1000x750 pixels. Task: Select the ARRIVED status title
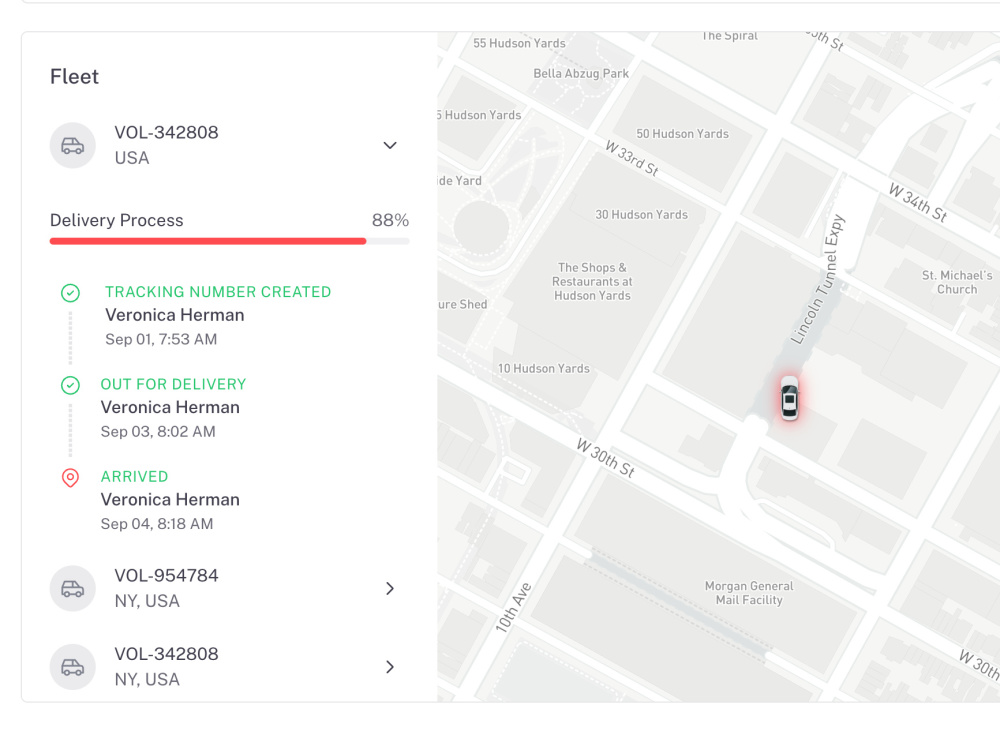click(135, 476)
